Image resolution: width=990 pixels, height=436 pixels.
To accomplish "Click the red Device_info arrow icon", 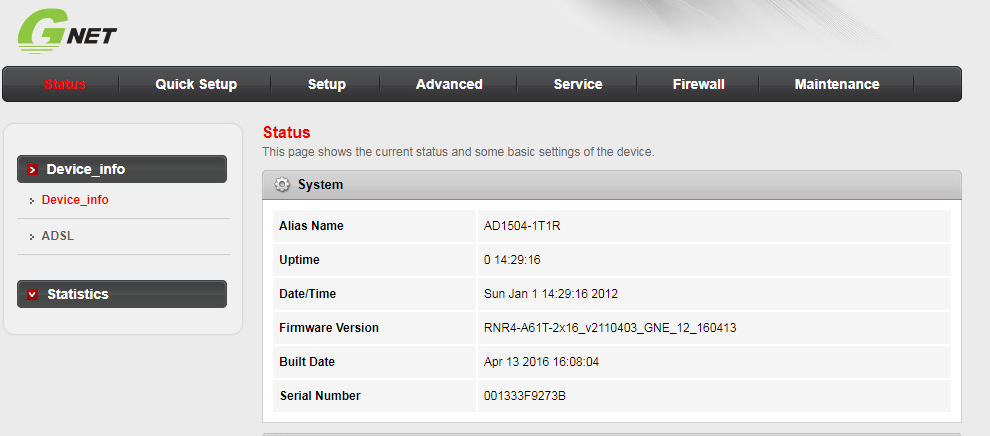I will click(x=33, y=170).
